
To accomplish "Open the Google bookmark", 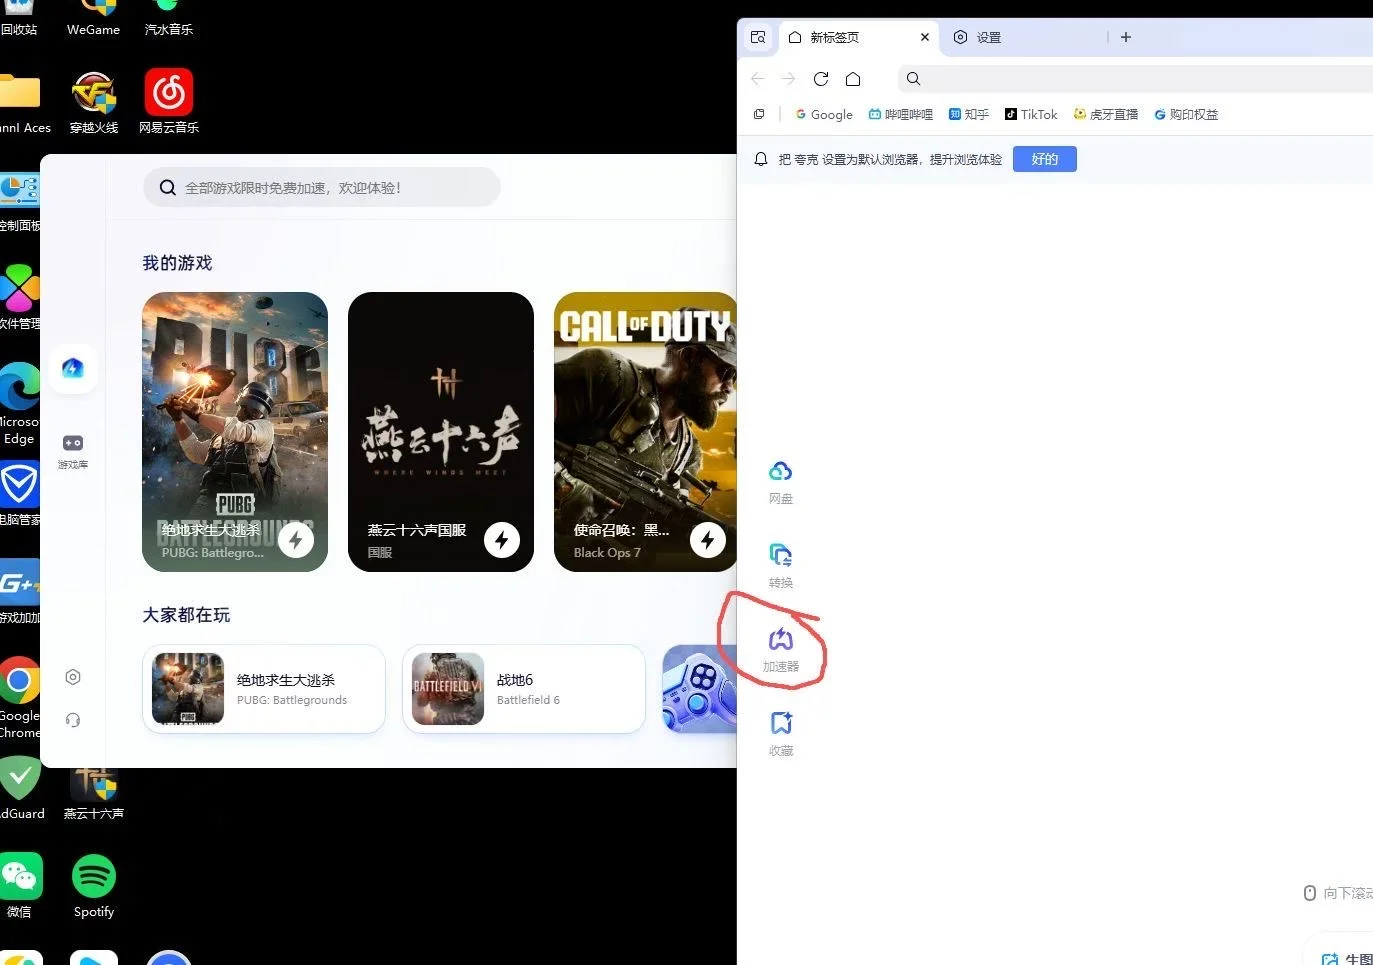I will pos(824,114).
